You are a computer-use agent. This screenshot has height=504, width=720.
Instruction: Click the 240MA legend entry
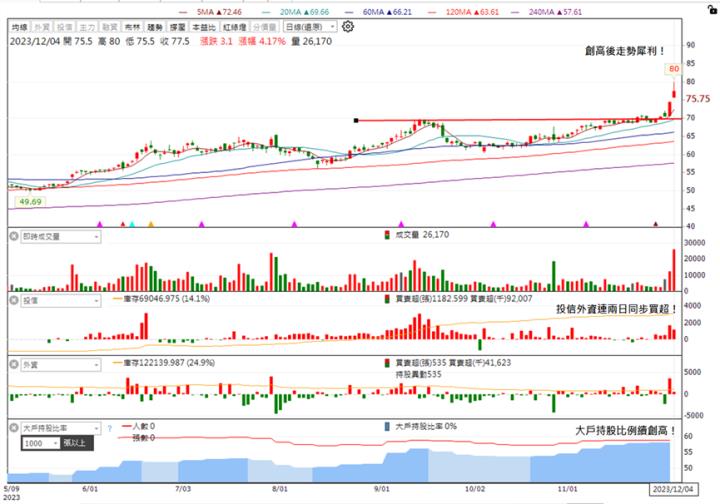pyautogui.click(x=546, y=12)
